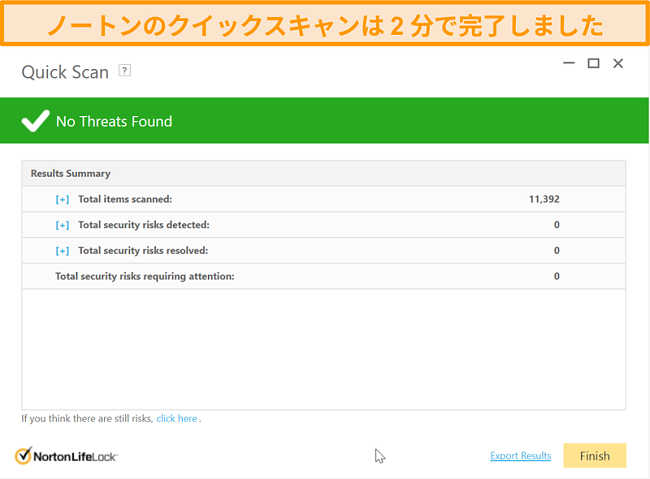Expand Total security risks resolved details

(x=62, y=250)
